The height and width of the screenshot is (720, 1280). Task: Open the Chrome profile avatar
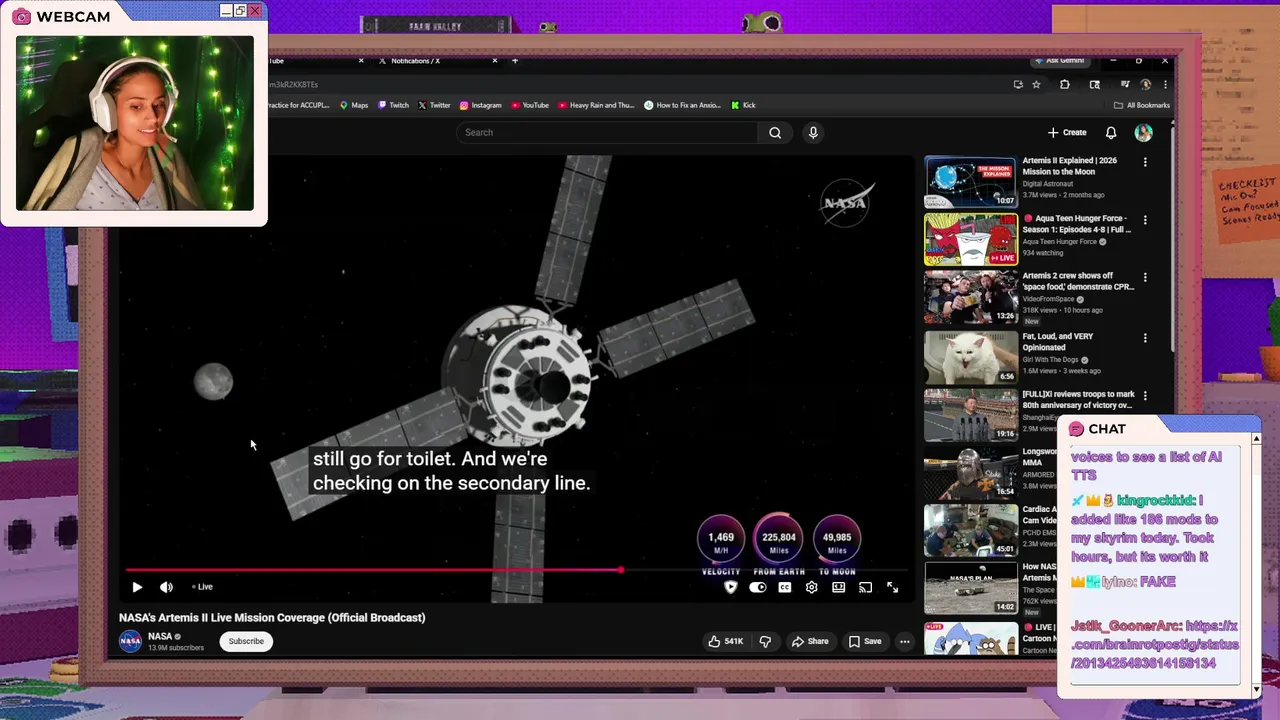click(x=1146, y=85)
